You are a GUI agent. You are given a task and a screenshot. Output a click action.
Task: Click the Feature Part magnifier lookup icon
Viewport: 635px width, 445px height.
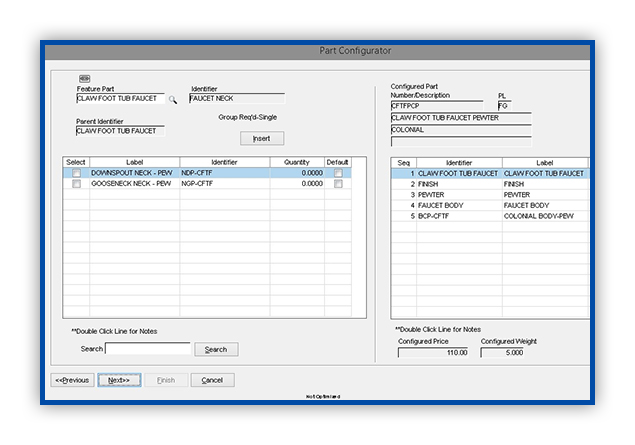coord(173,100)
